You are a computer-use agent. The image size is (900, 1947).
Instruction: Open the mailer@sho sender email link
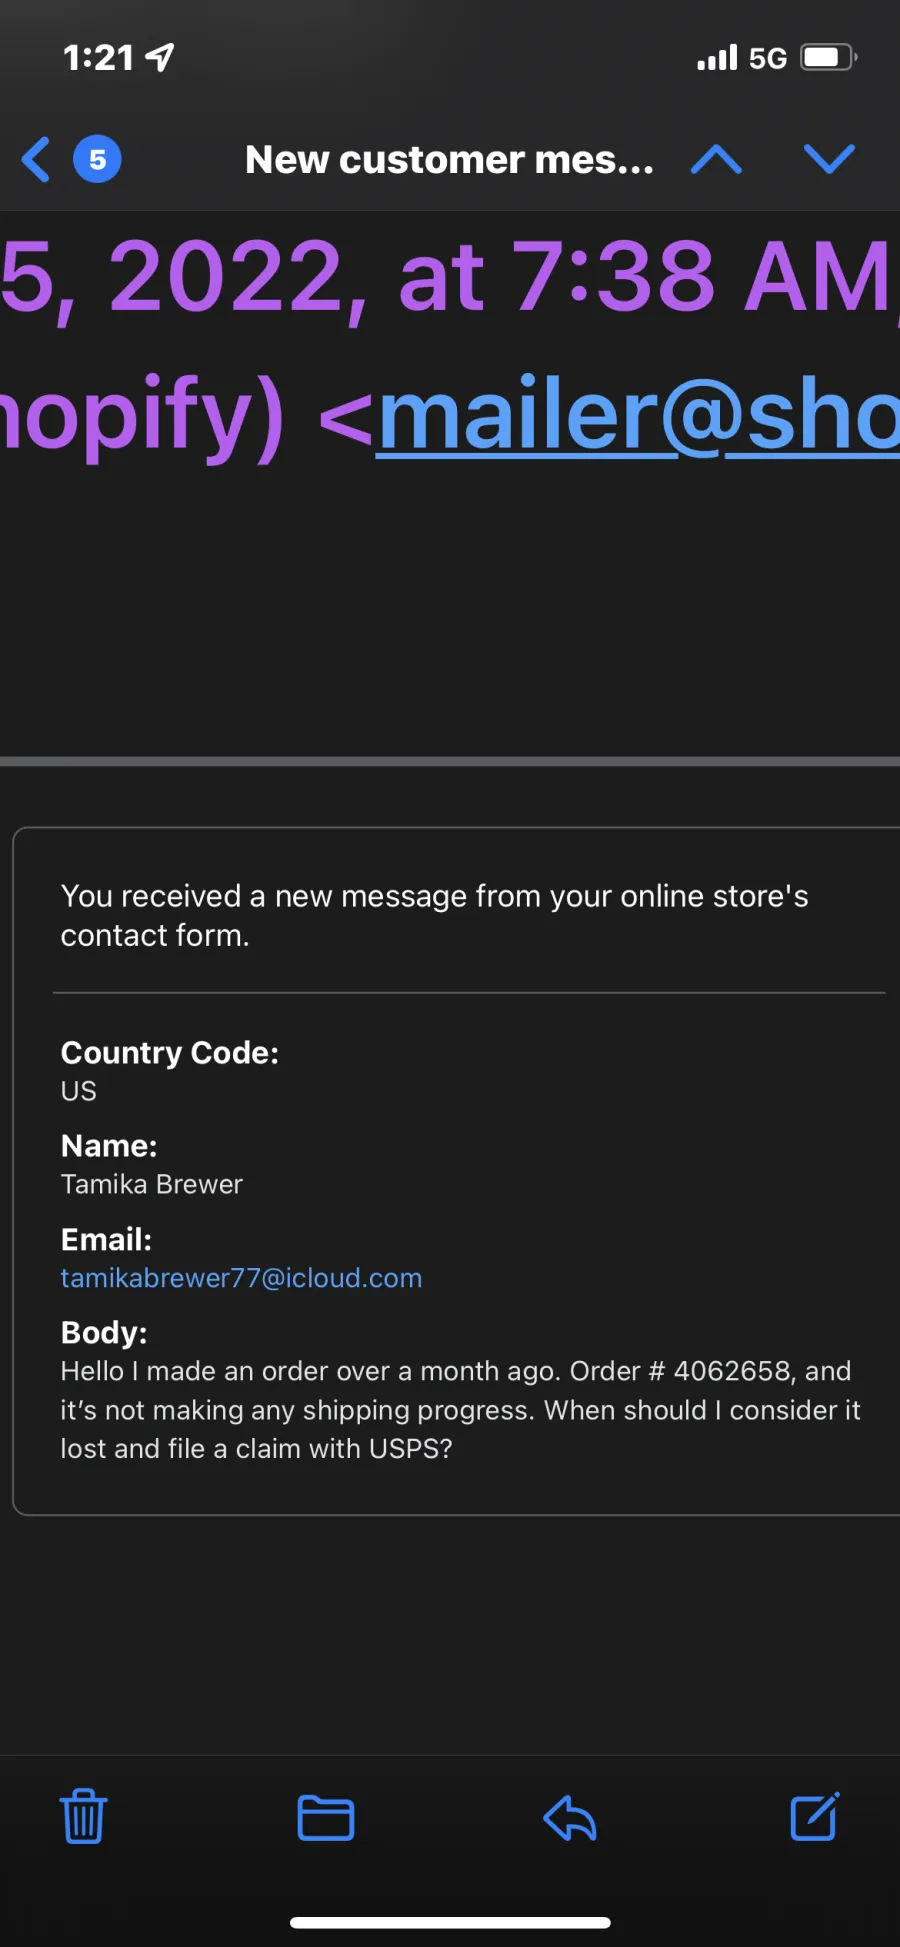pyautogui.click(x=638, y=415)
